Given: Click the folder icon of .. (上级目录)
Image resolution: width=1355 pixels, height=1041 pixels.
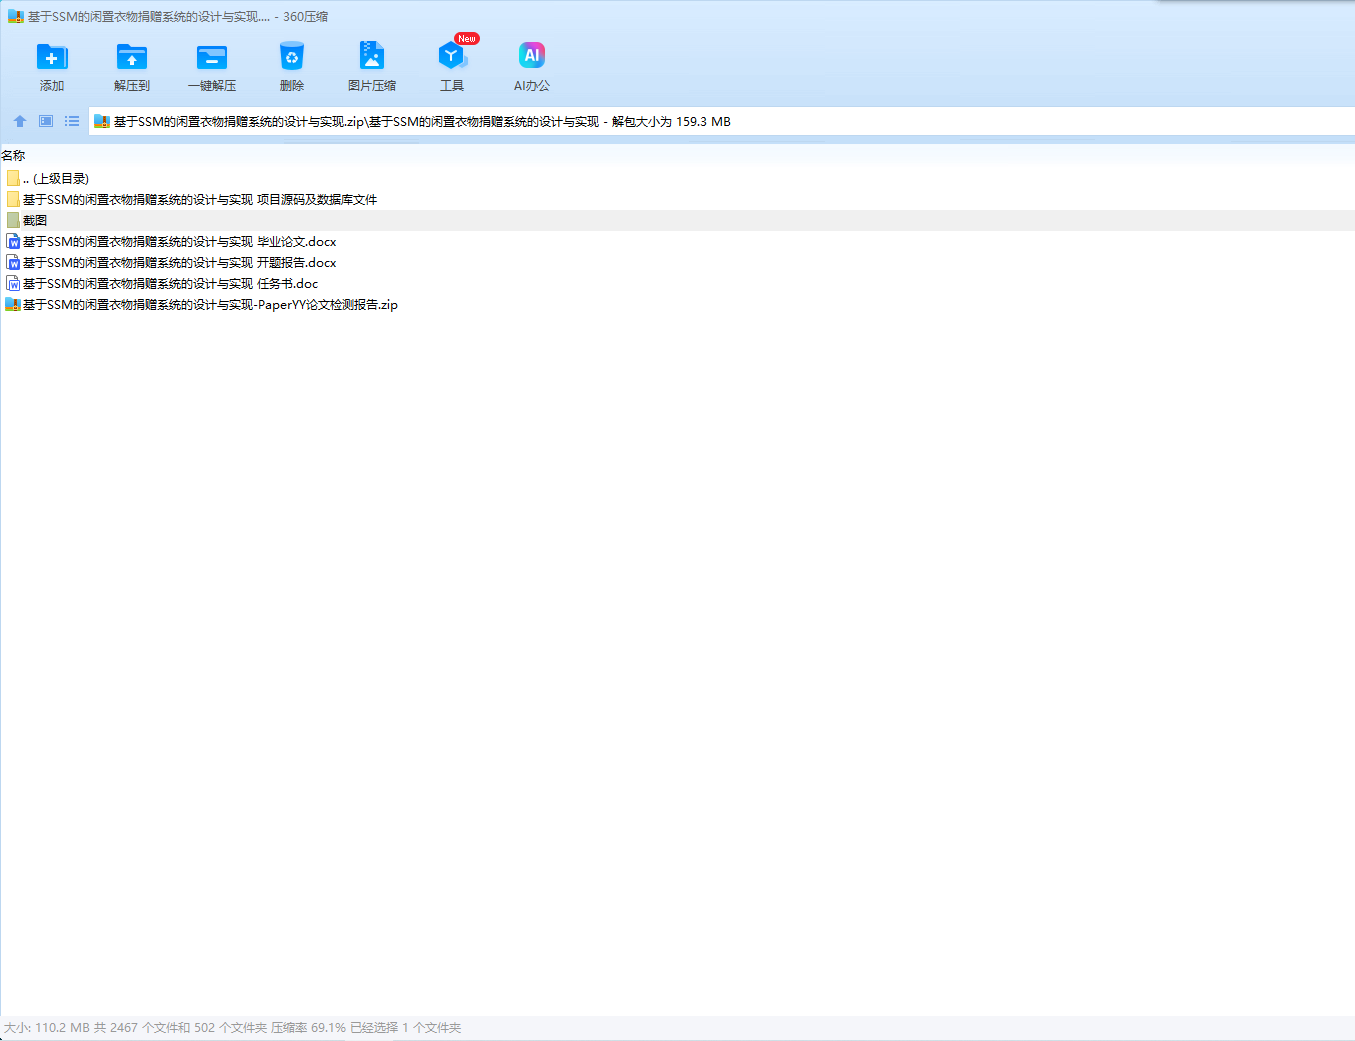Looking at the screenshot, I should tap(13, 178).
